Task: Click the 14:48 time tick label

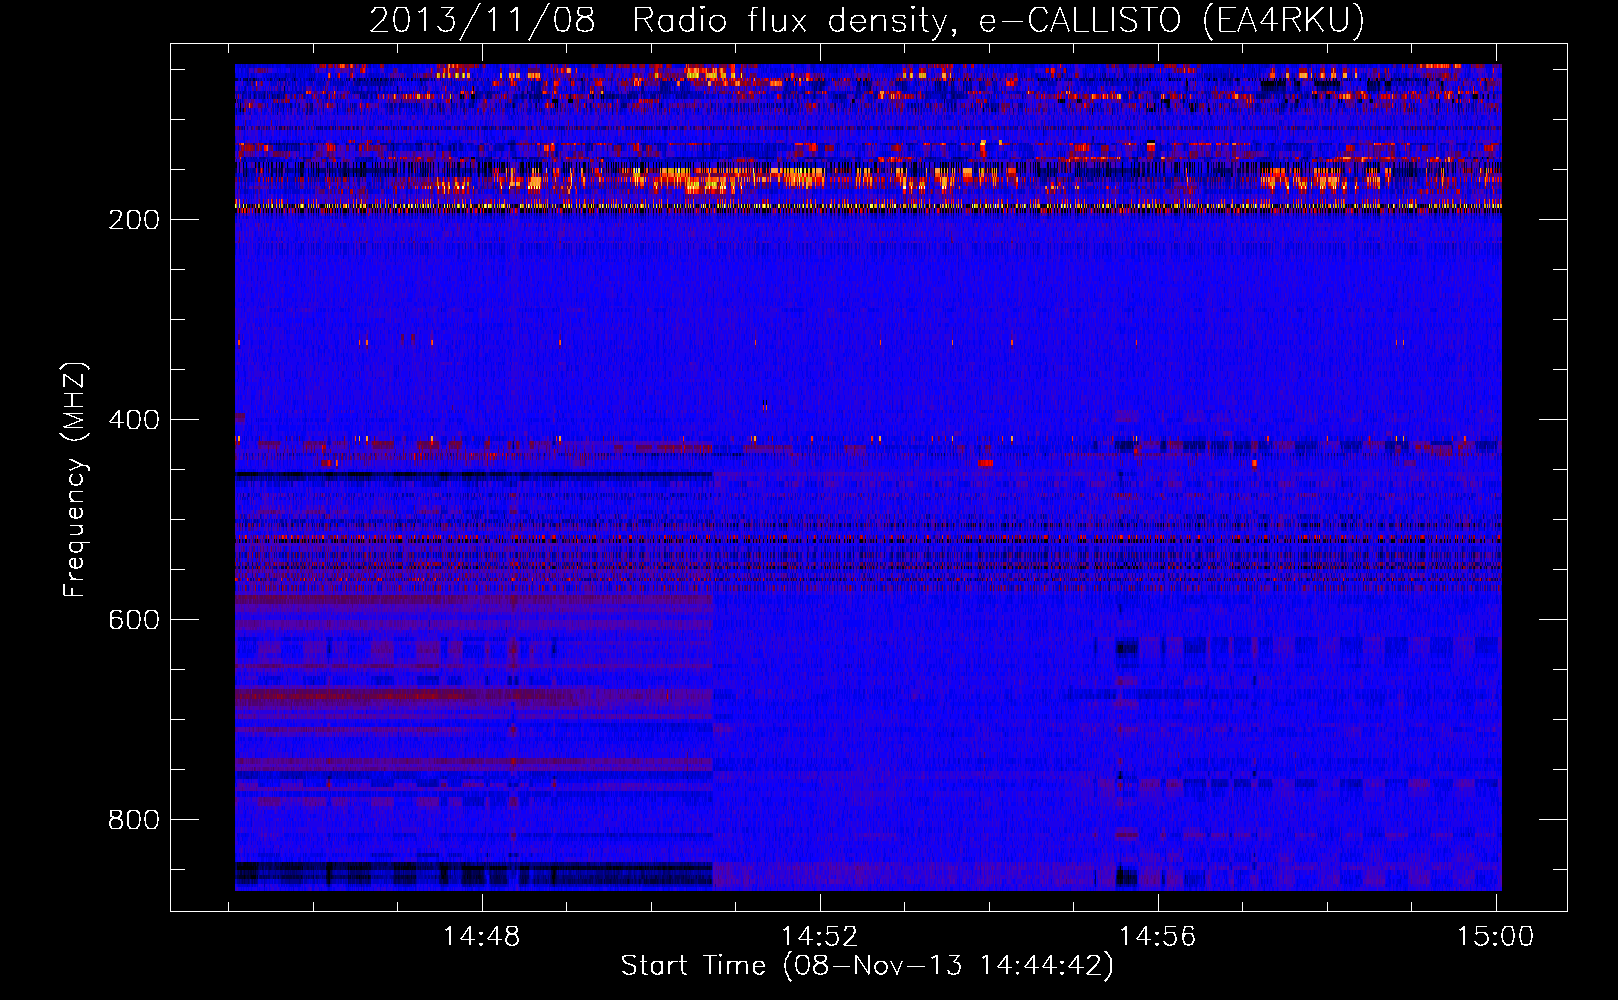Action: pyautogui.click(x=482, y=937)
